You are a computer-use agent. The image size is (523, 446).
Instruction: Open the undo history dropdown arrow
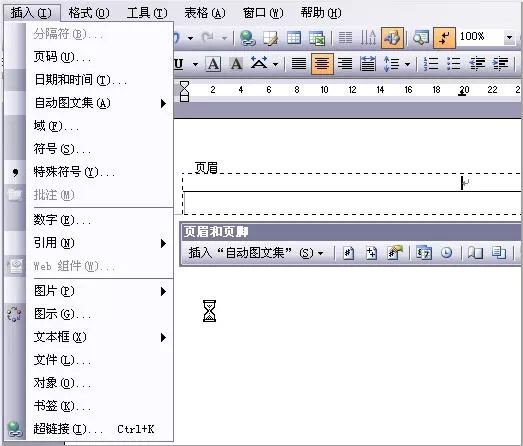[190, 38]
